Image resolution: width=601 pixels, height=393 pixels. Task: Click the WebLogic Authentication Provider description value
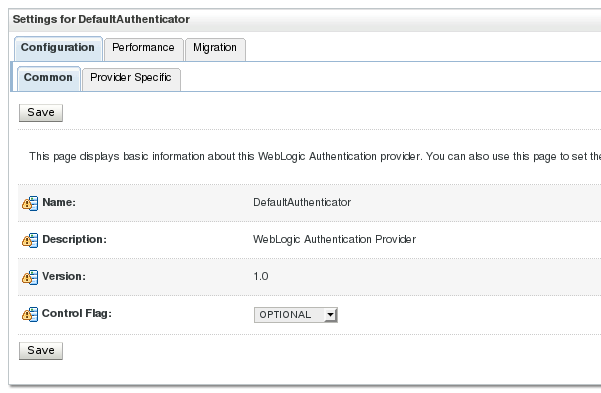tap(335, 240)
